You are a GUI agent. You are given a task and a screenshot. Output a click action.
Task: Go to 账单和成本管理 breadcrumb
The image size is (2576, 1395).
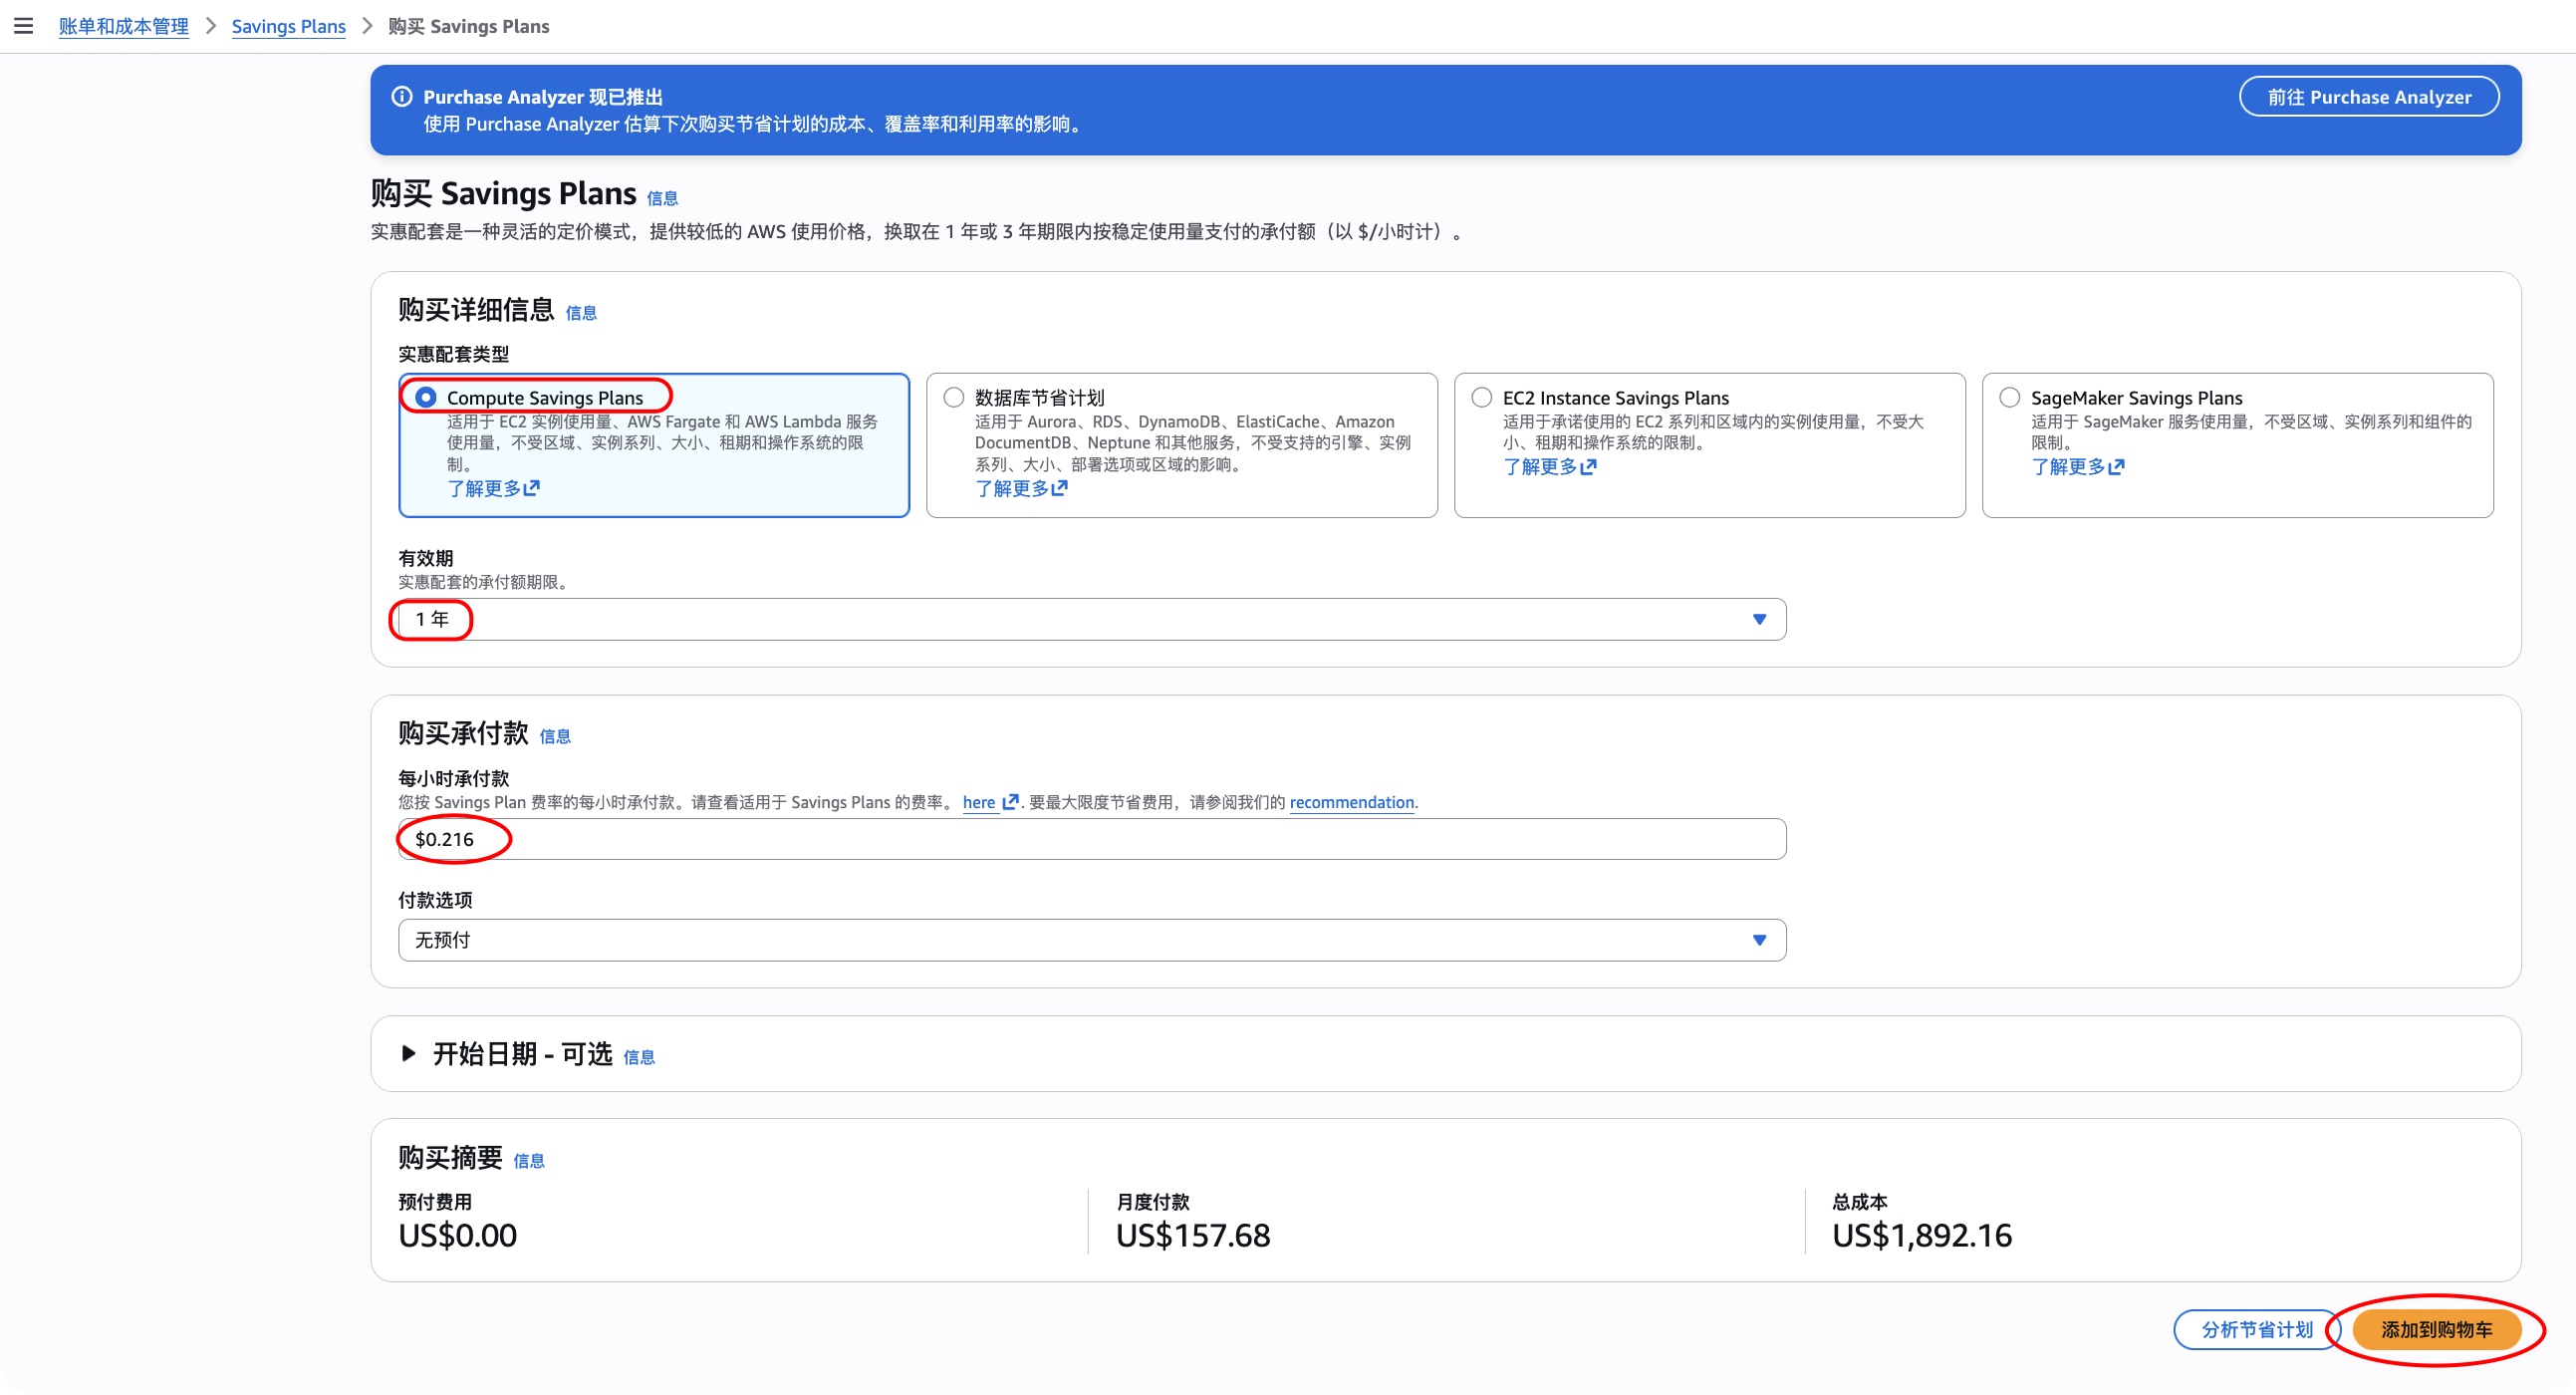[123, 26]
